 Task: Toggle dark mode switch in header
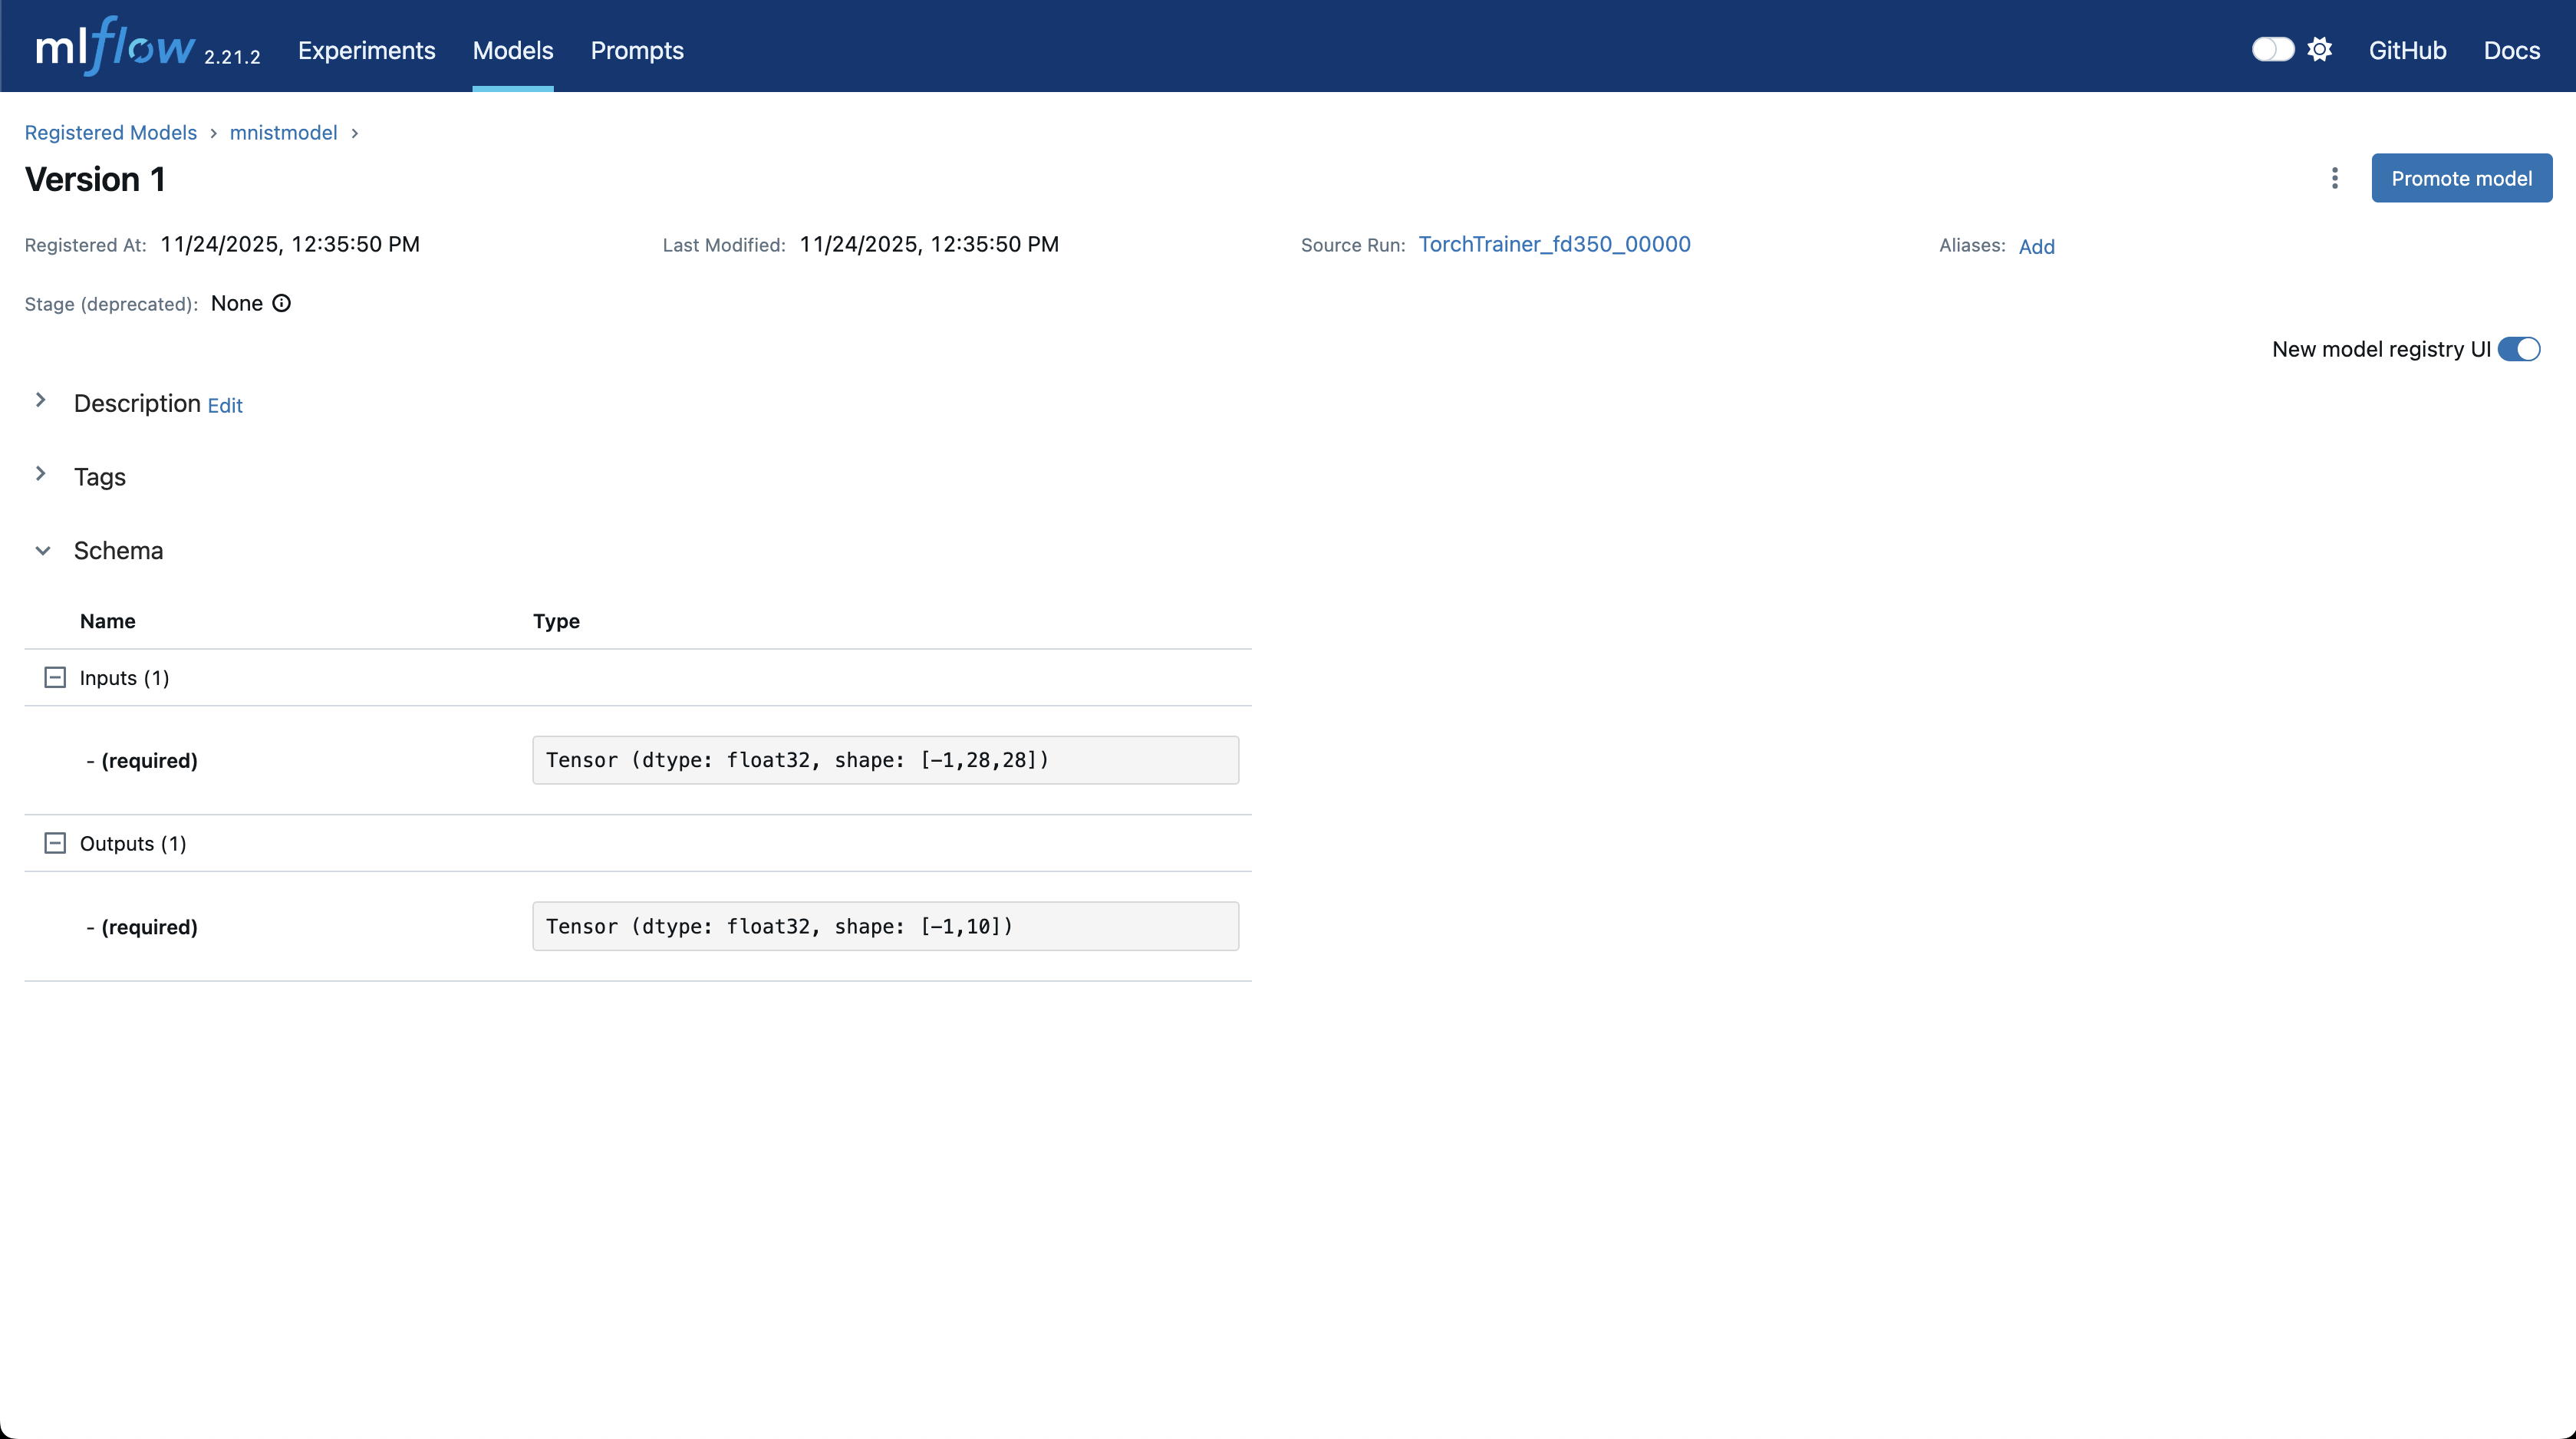[x=2272, y=49]
